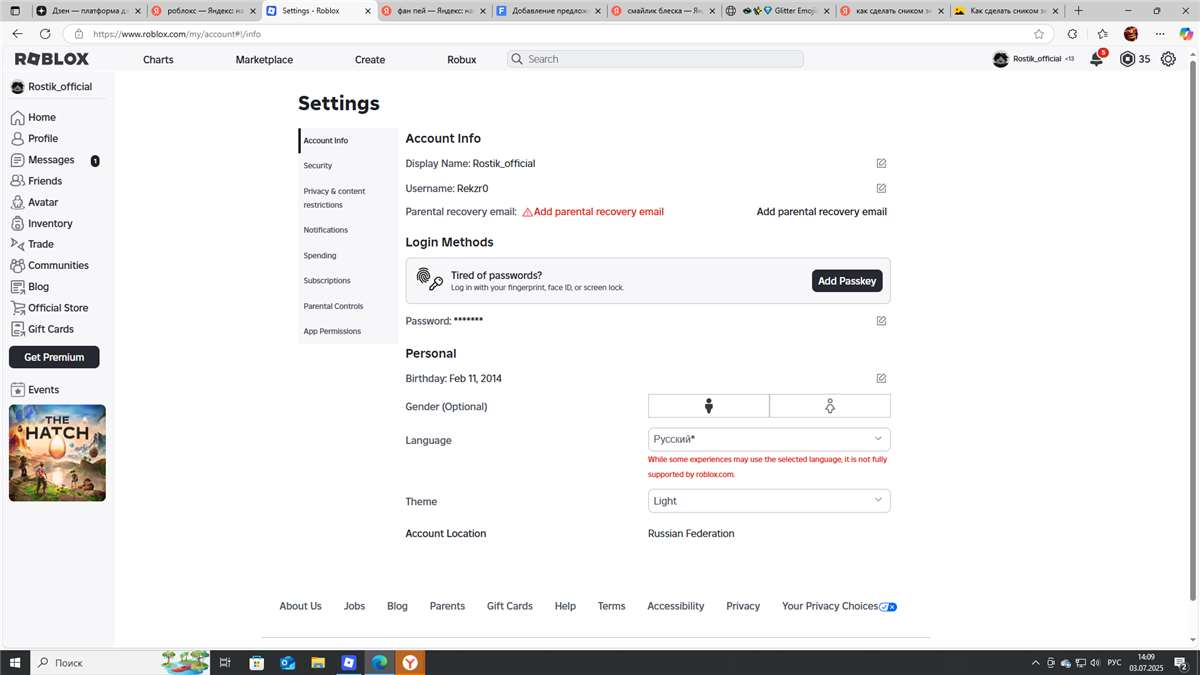Edit the Username with pencil icon
1200x675 pixels.
[881, 188]
